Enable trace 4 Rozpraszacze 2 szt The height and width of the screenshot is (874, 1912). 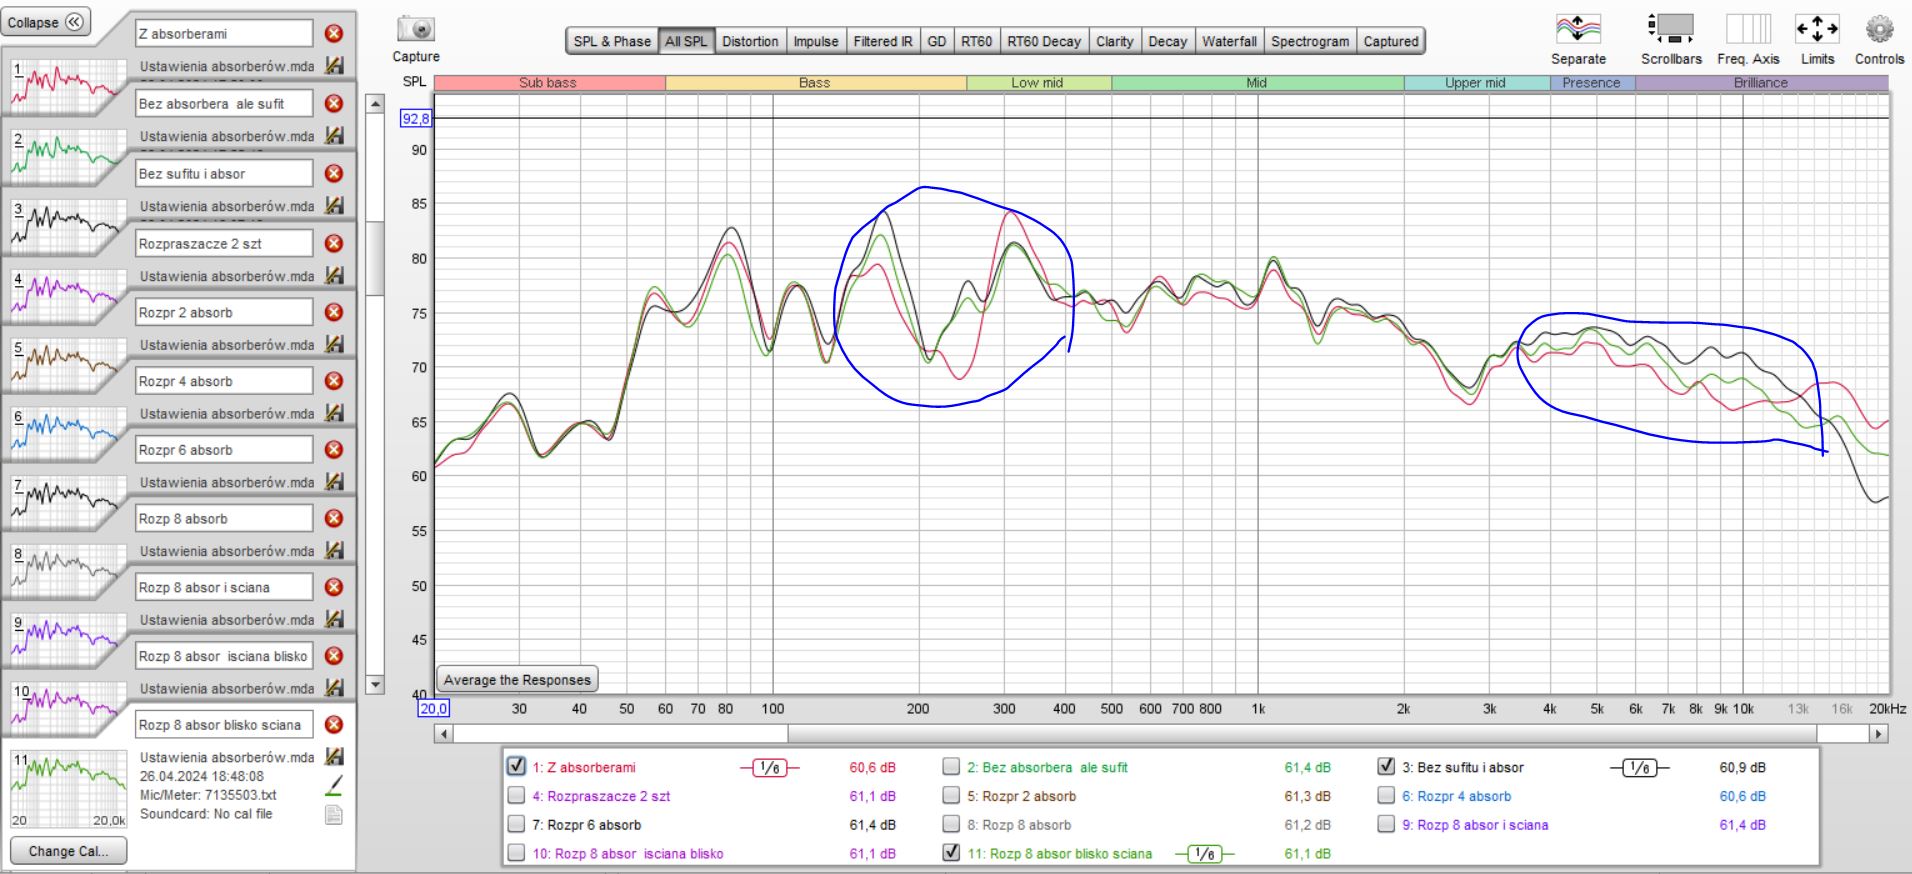click(x=516, y=795)
